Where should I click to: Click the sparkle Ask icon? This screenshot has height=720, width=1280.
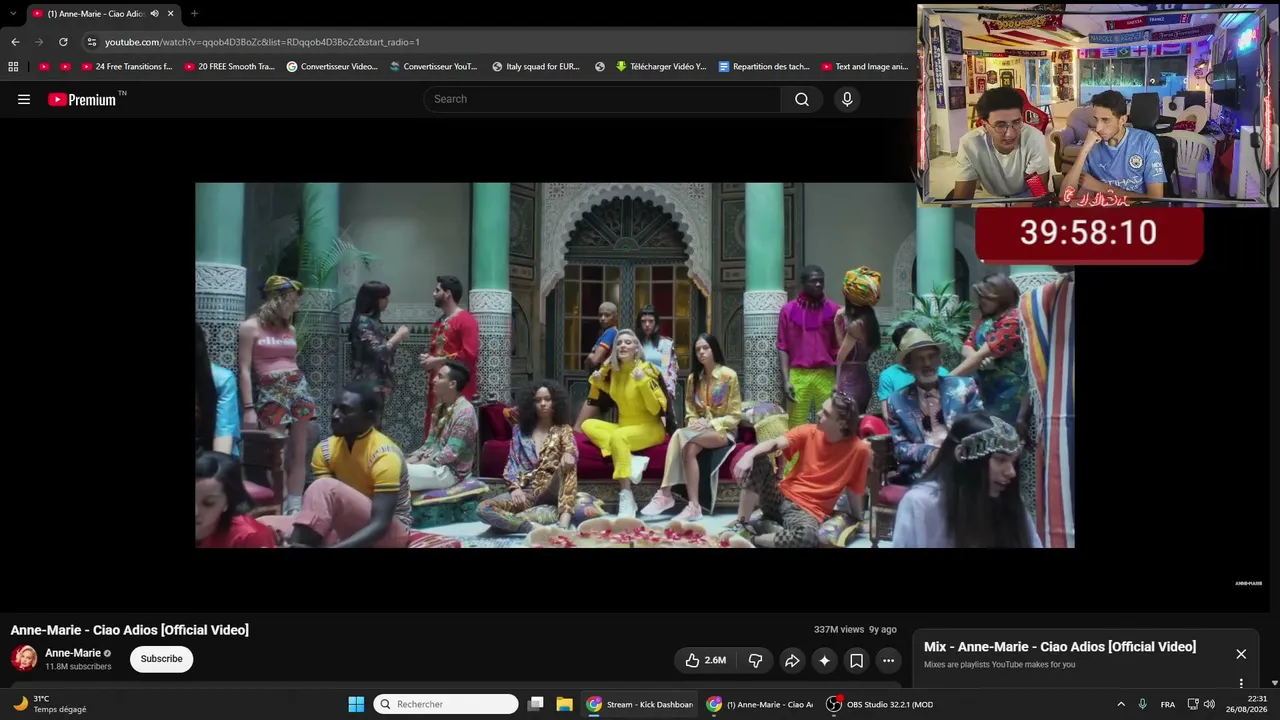(x=824, y=660)
